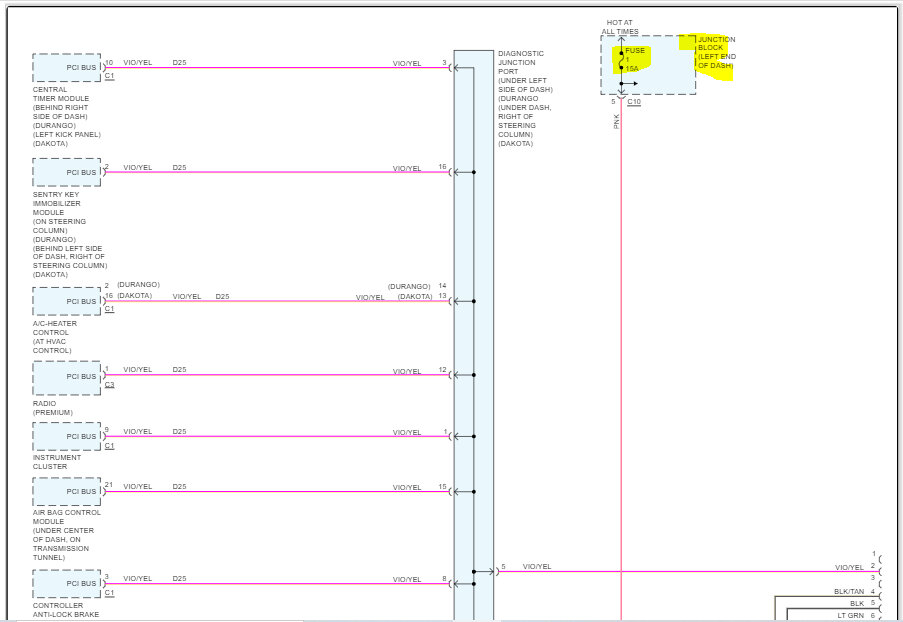Click the HOT AT ALL TIMES text
The image size is (903, 622).
tap(620, 27)
